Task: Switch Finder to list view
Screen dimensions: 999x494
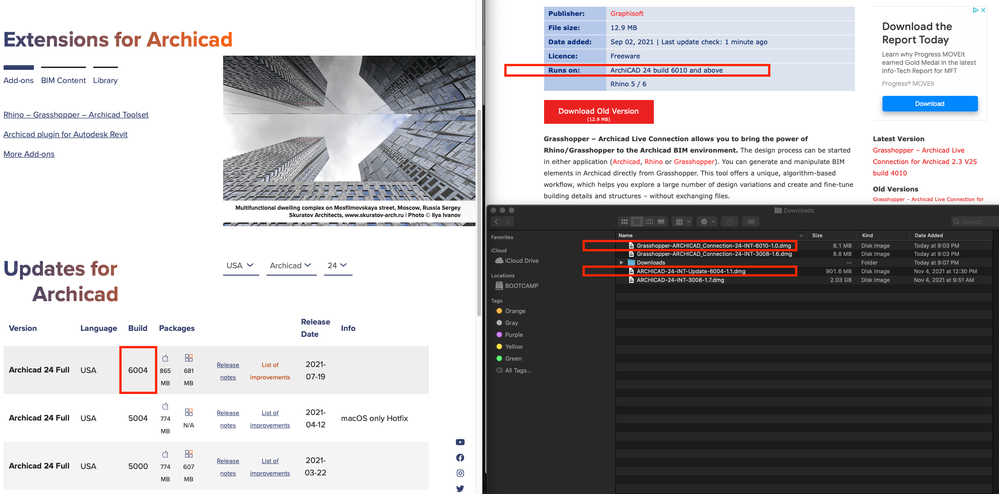Action: point(636,222)
